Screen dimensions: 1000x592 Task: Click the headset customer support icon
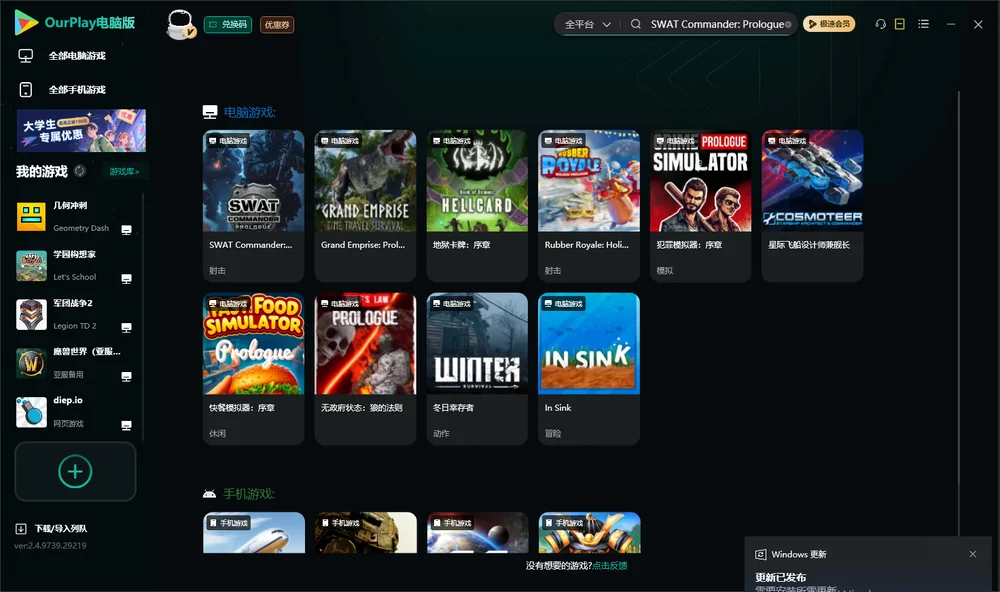(881, 24)
